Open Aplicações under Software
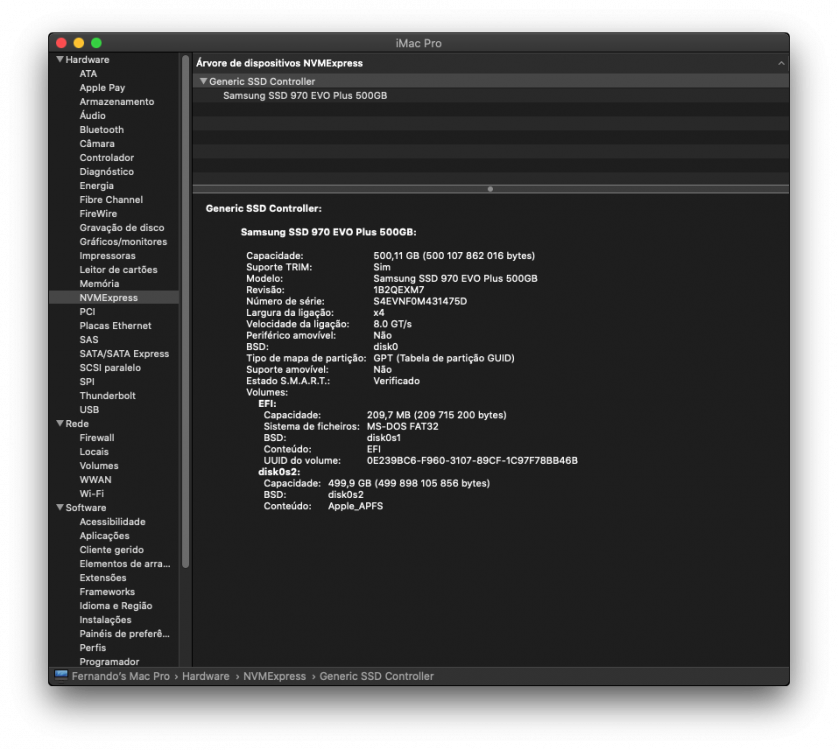The height and width of the screenshot is (750, 838). 104,536
